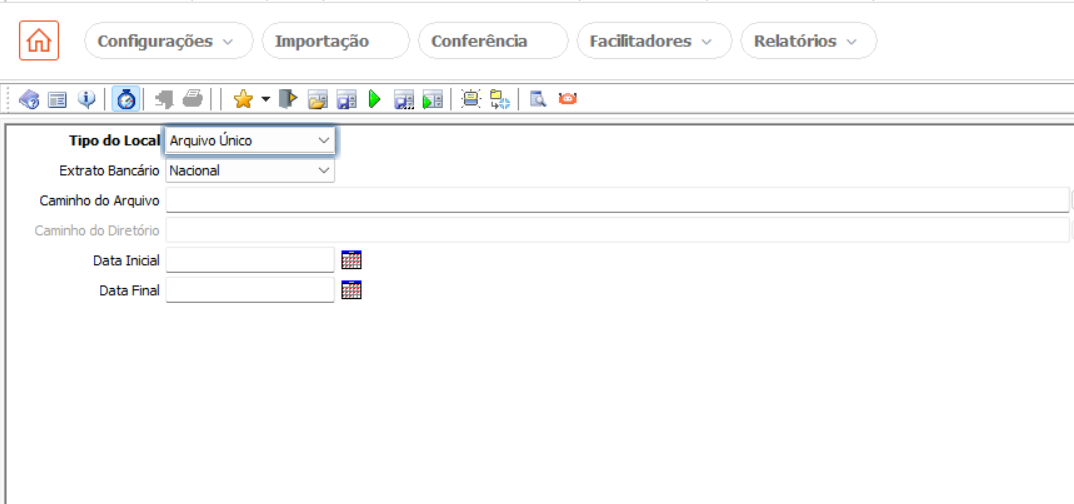Click the folder with blue target icon
Screen dimensions: 1074x504
[x=499, y=100]
